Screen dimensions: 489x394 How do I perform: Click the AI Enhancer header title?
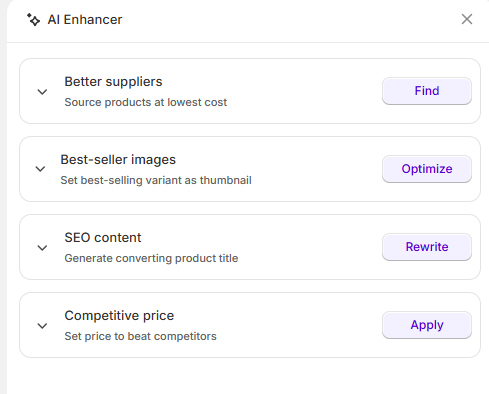85,20
